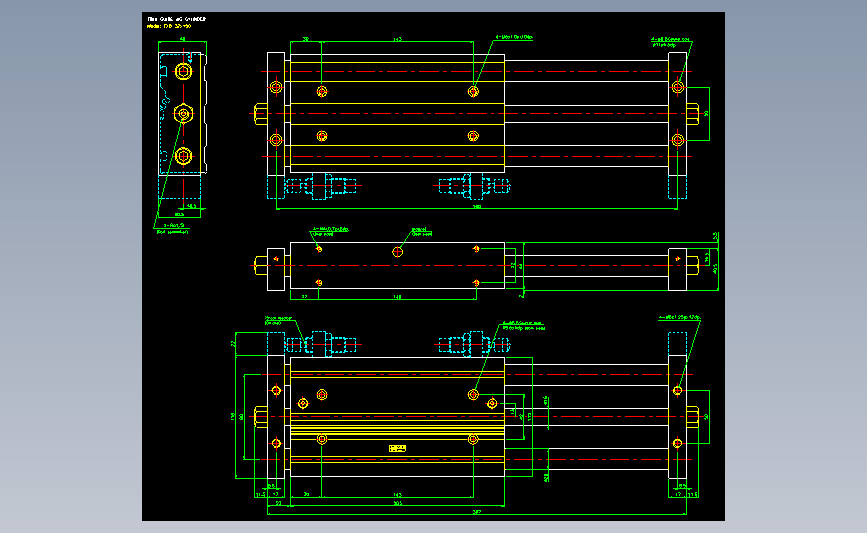Pick the yellow nameplate label on the bottom view body
The height and width of the screenshot is (533, 867).
pyautogui.click(x=397, y=448)
